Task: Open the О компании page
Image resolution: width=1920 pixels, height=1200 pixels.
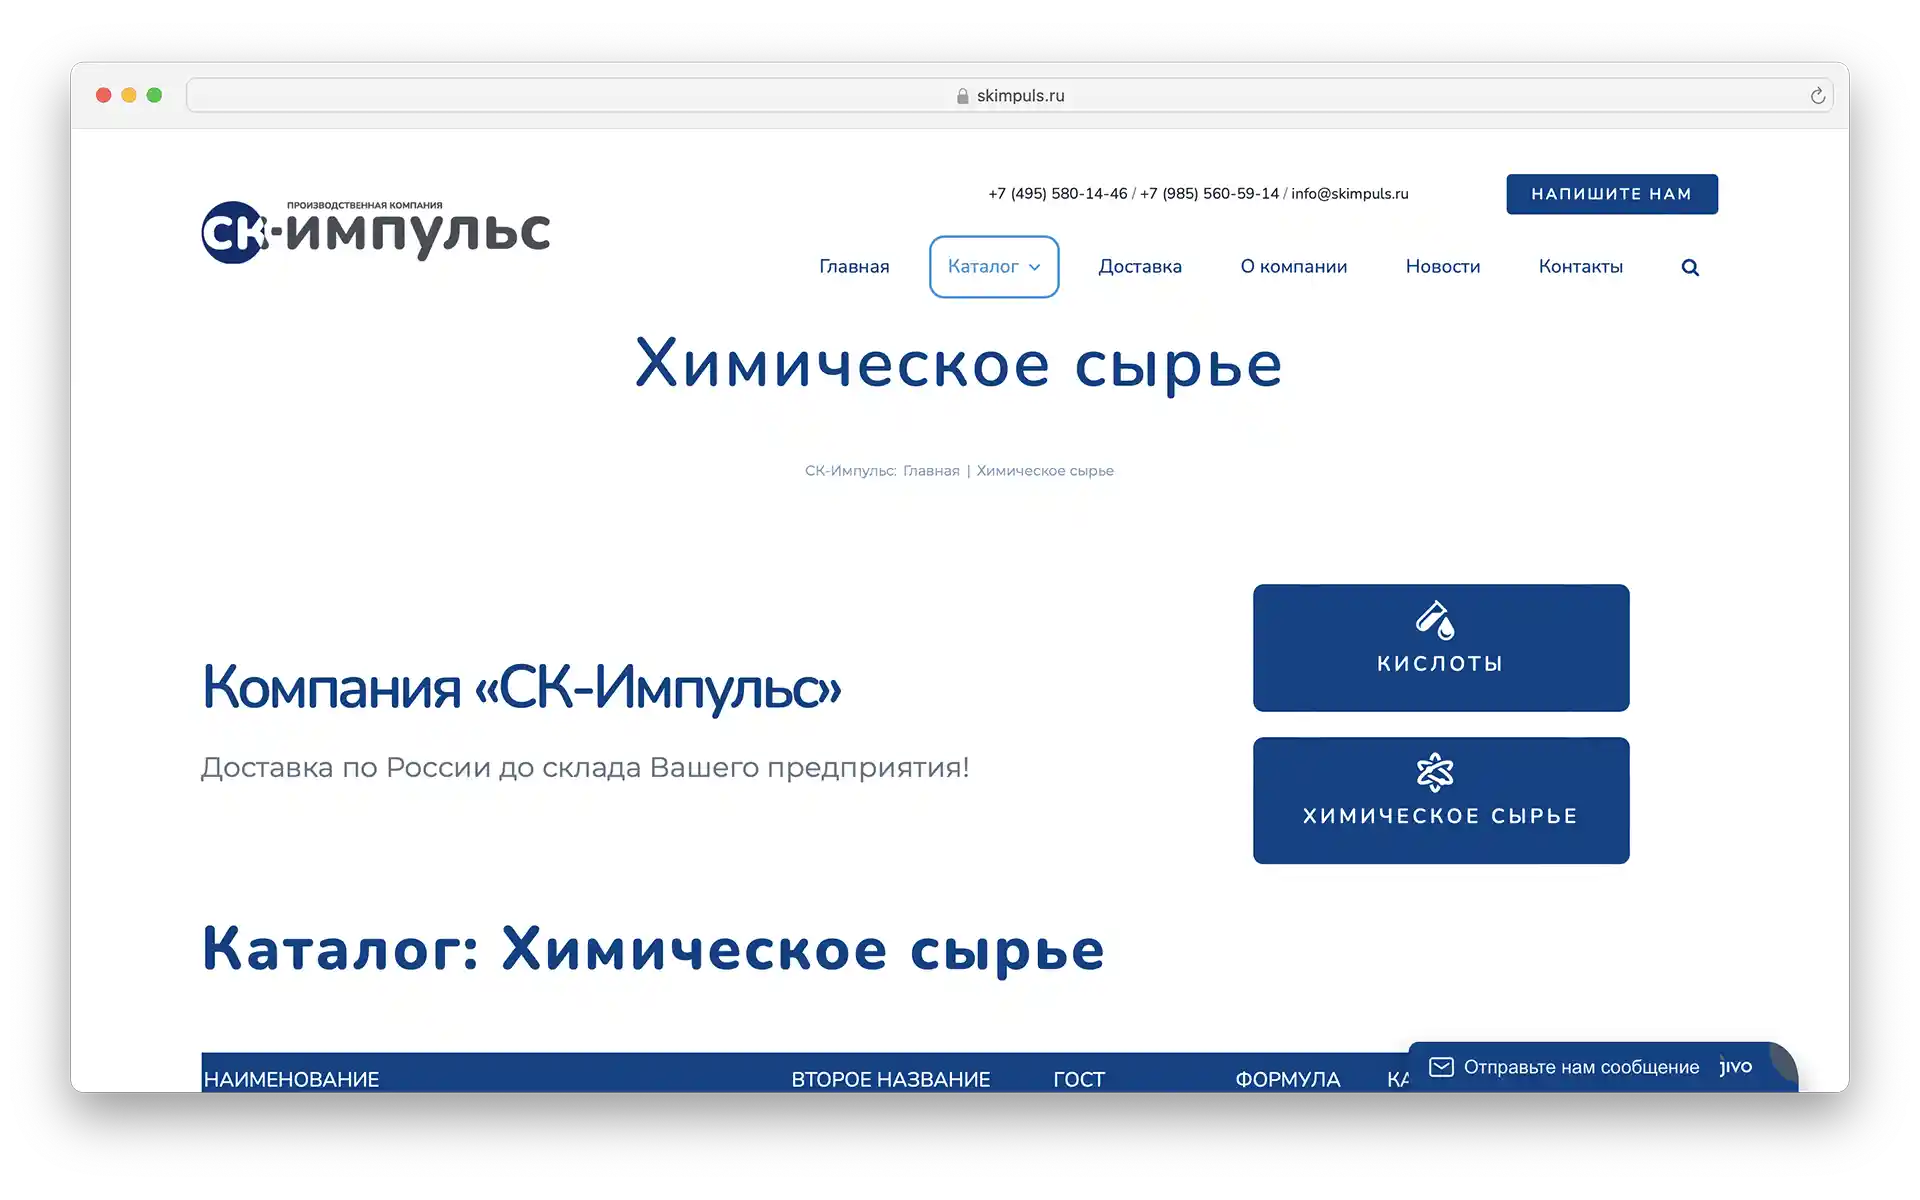Action: pos(1294,267)
